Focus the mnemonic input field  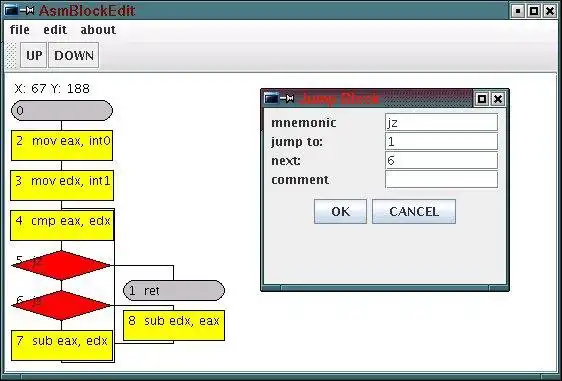point(441,123)
